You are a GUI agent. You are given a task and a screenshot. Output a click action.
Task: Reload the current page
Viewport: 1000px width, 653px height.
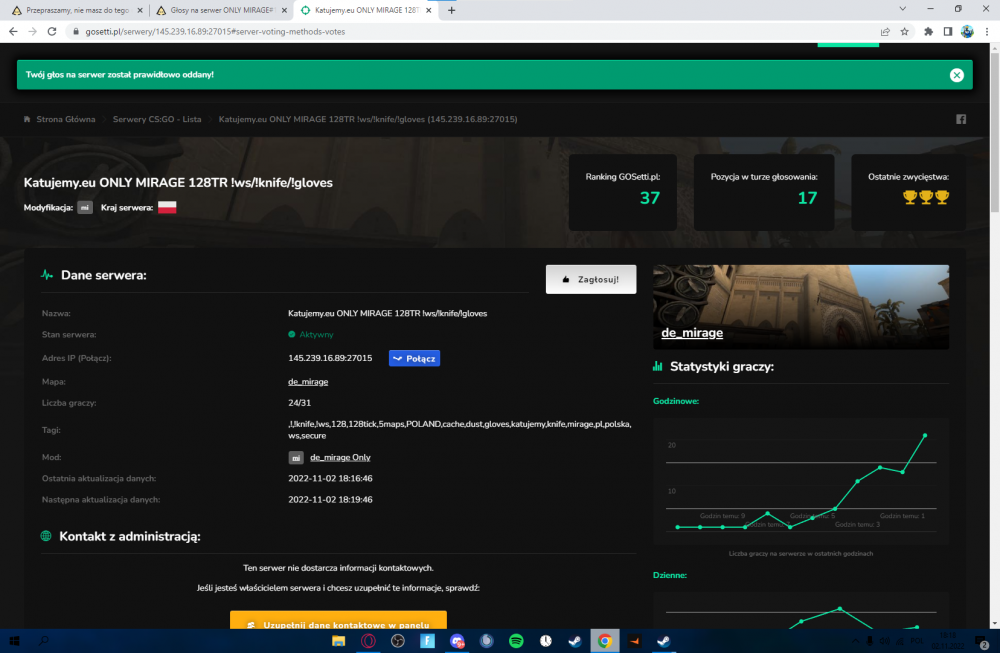(x=52, y=31)
